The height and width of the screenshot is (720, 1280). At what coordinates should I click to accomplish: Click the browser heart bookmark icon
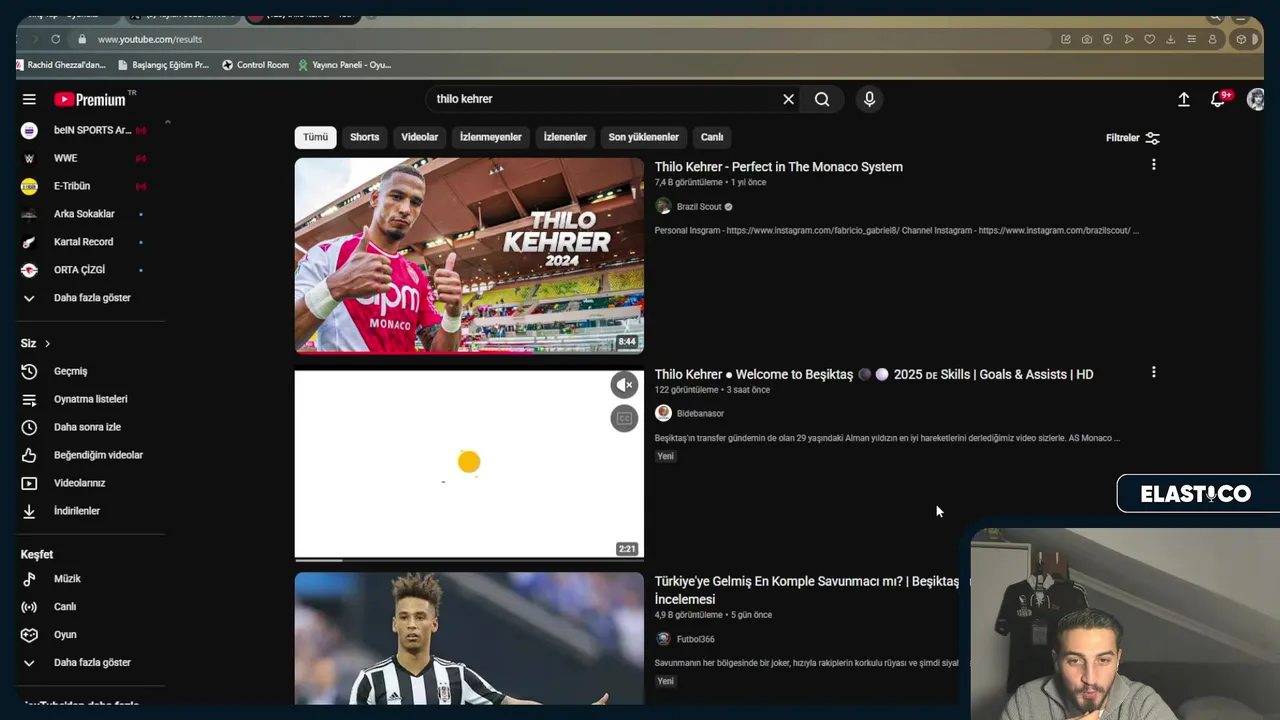(x=1150, y=39)
